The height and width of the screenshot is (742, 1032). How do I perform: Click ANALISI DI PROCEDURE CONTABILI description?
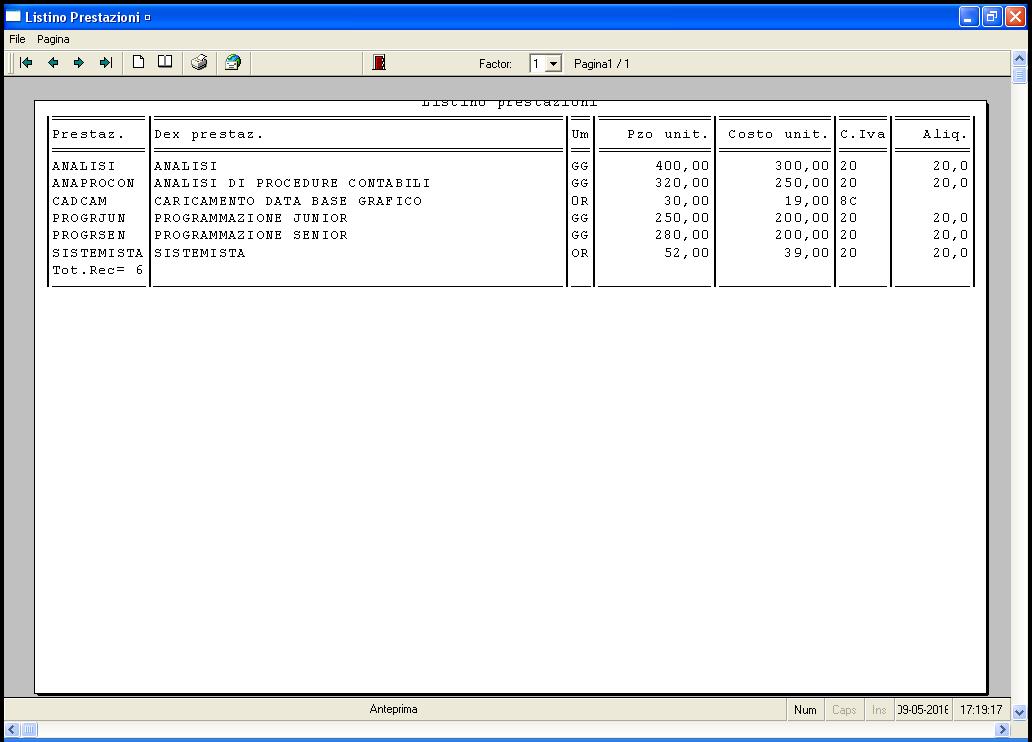(x=292, y=183)
